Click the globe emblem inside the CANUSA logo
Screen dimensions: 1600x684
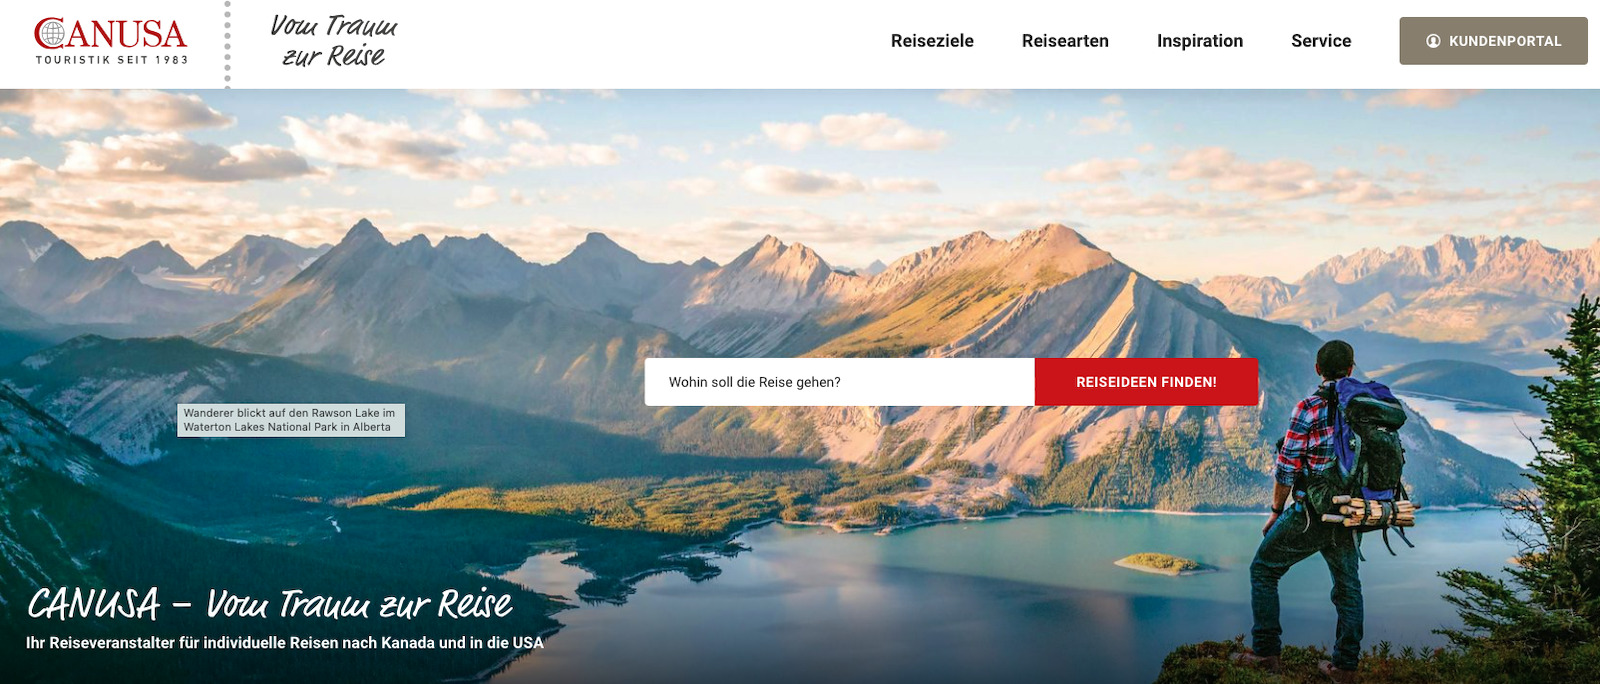point(50,34)
